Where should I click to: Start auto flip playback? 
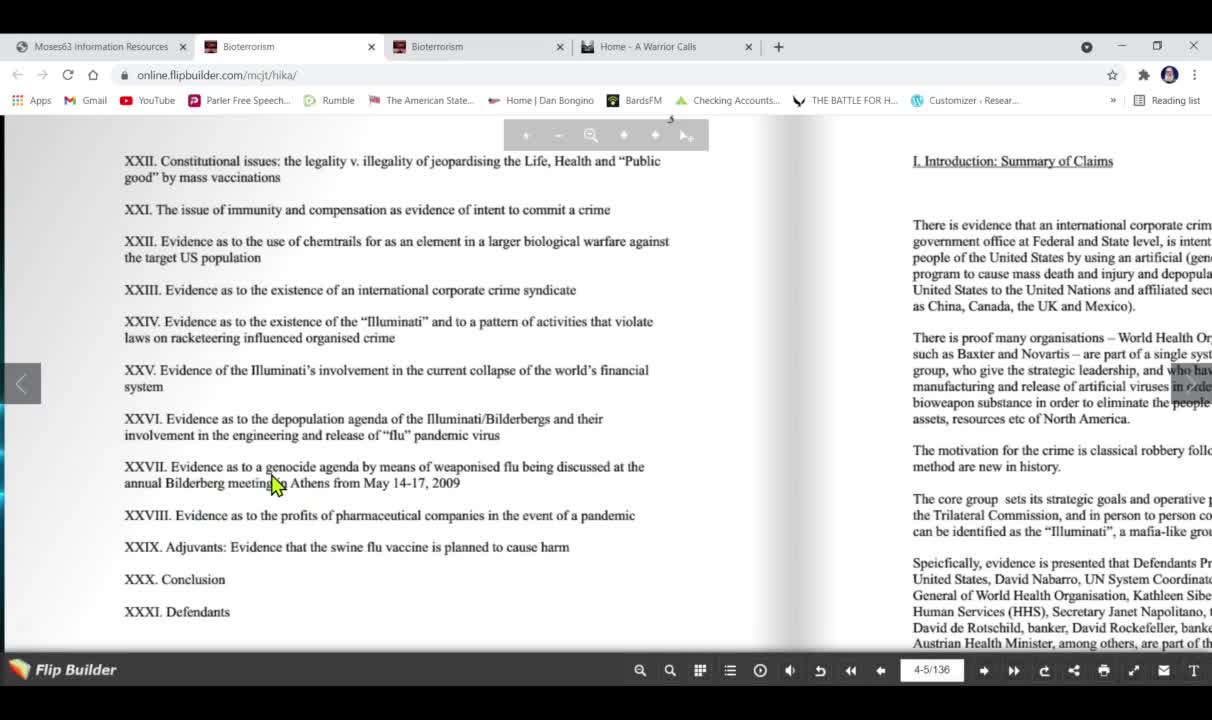(760, 670)
